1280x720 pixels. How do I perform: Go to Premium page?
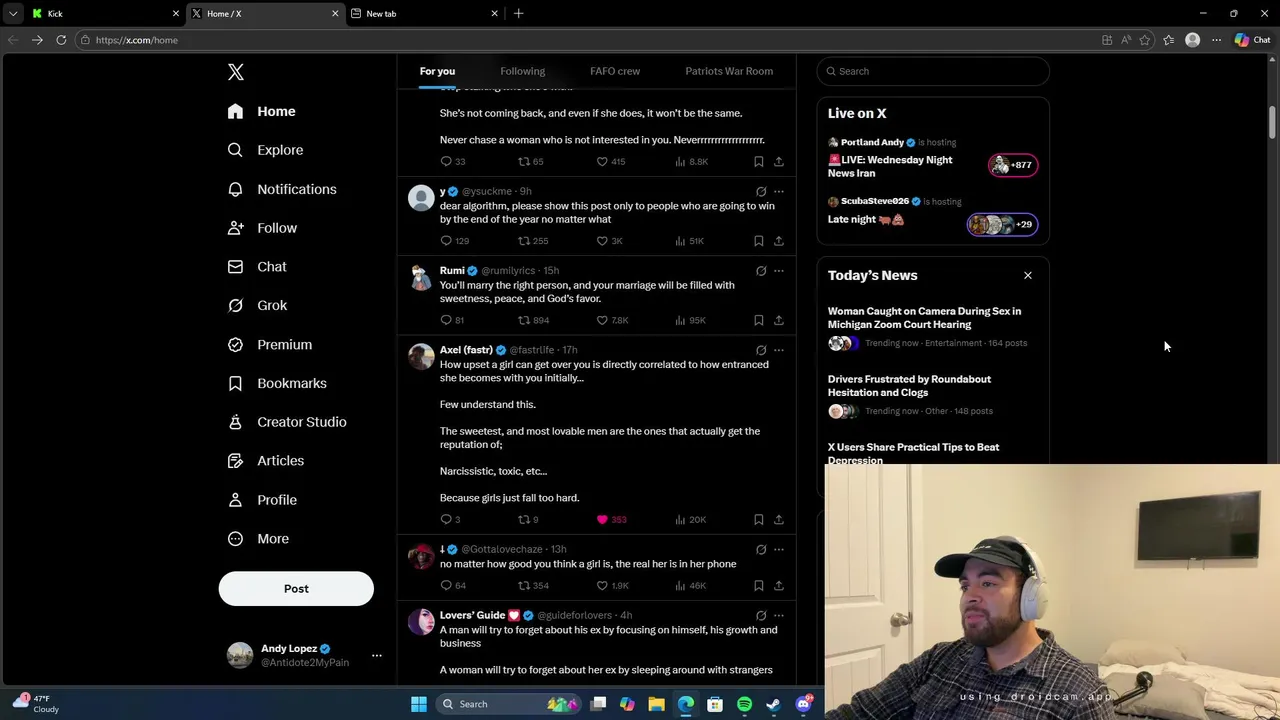(x=270, y=344)
